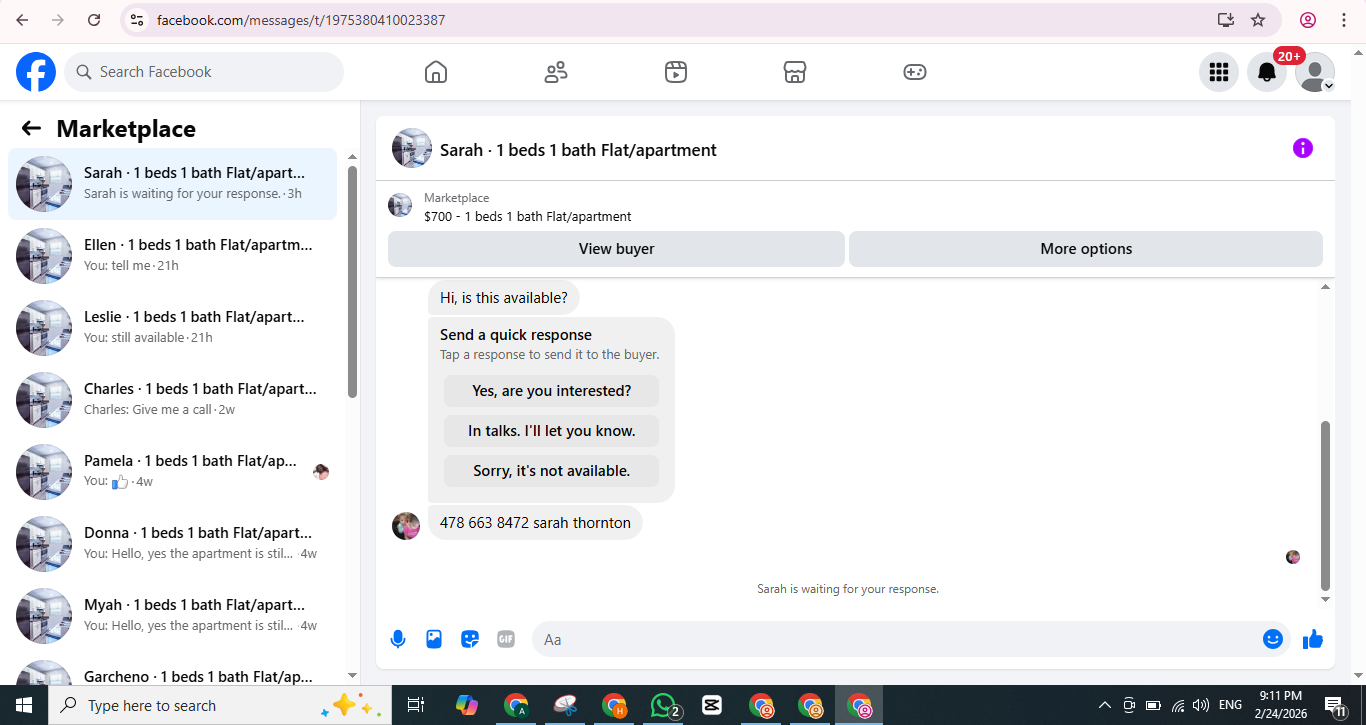The image size is (1366, 725).
Task: Click the browser back arrow
Action: 22,20
